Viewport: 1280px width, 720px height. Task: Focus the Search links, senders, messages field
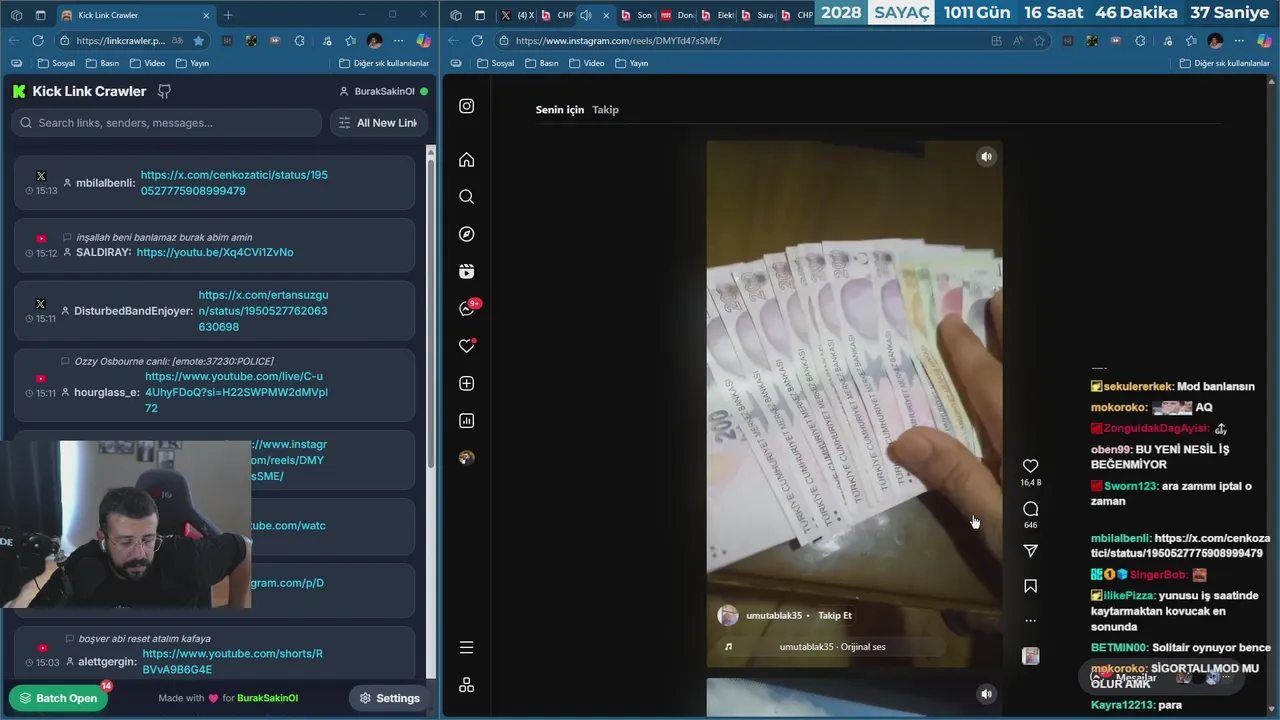(x=166, y=123)
